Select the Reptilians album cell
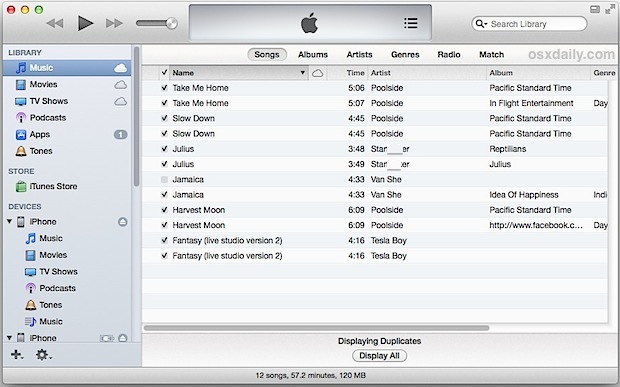Viewport: 620px width, 387px height. 508,149
